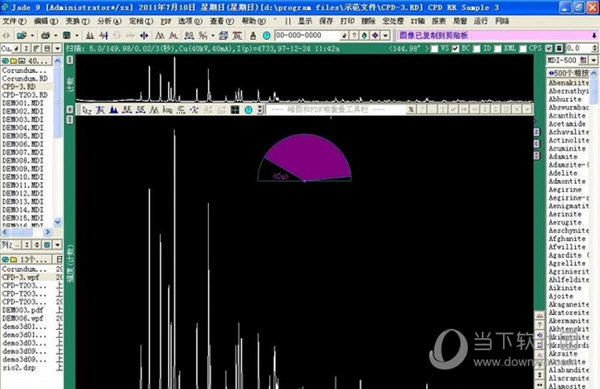
Task: Click the purple overlaid peaks icon
Action: click(x=173, y=36)
